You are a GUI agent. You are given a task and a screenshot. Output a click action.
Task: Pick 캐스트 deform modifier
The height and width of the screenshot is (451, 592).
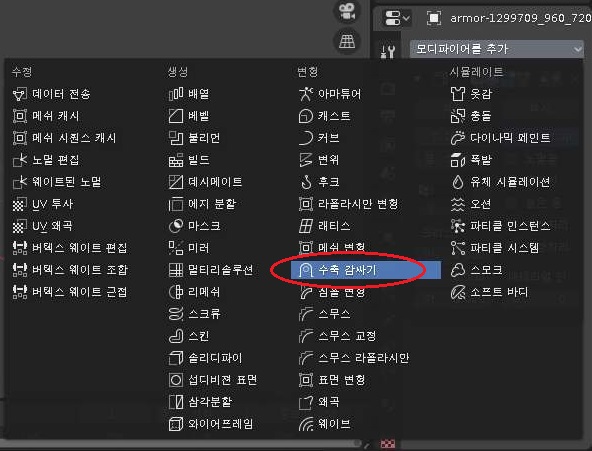tap(325, 116)
